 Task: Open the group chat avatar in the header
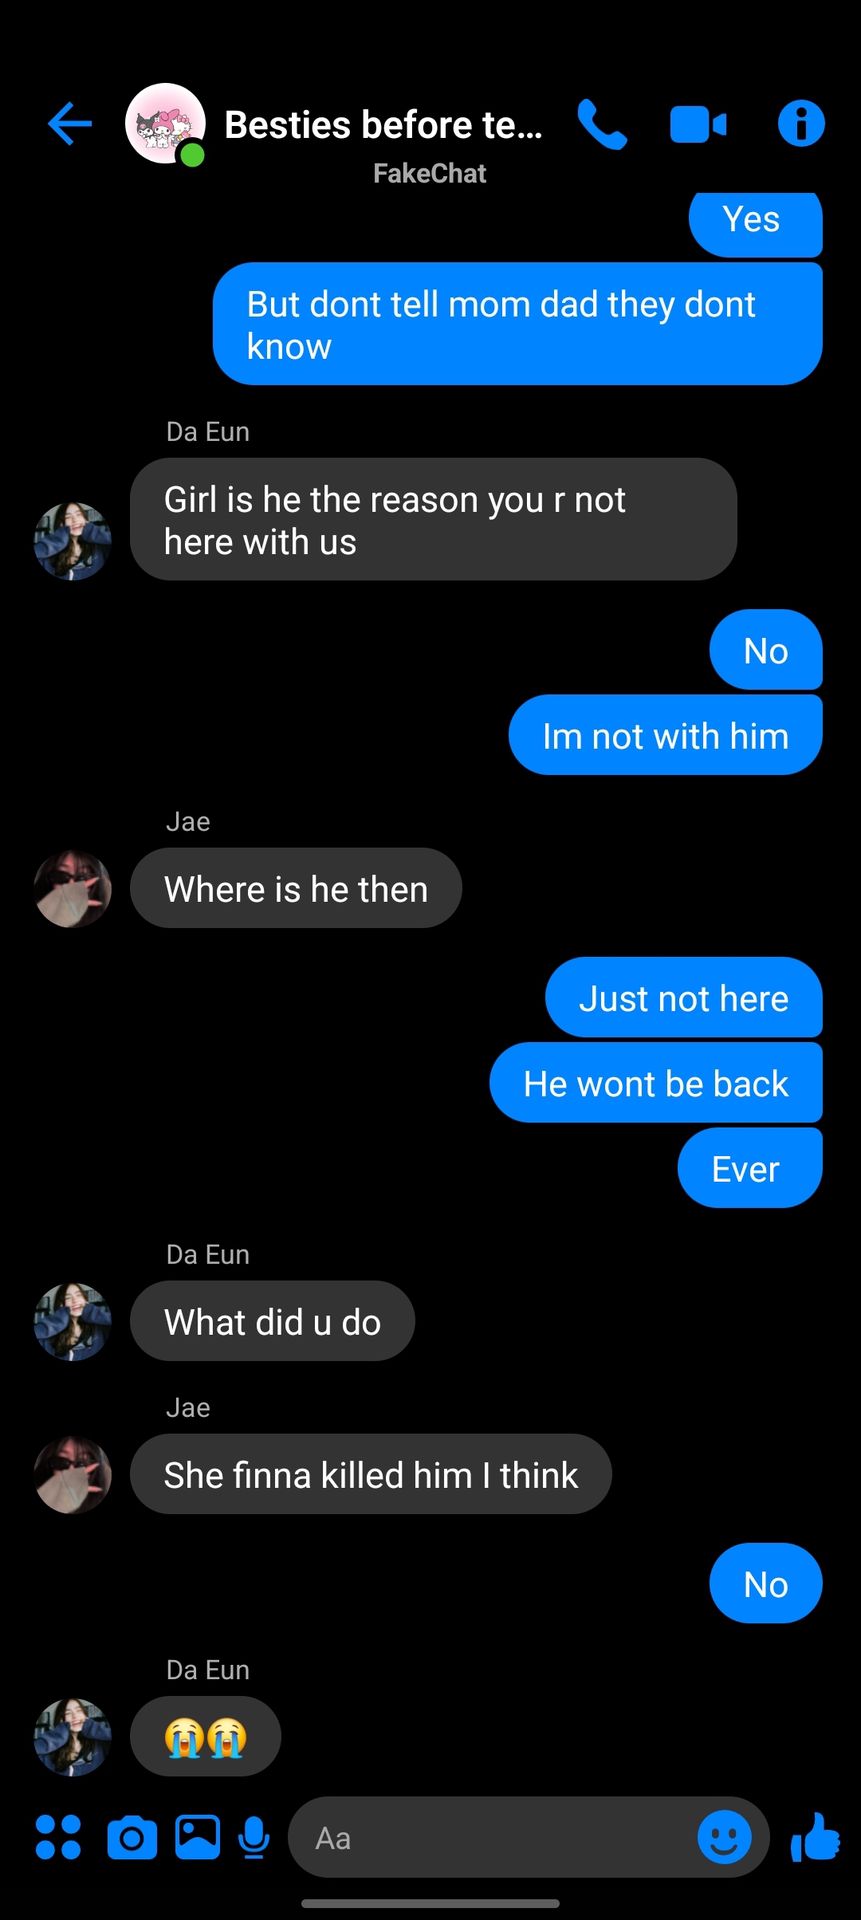coord(165,124)
